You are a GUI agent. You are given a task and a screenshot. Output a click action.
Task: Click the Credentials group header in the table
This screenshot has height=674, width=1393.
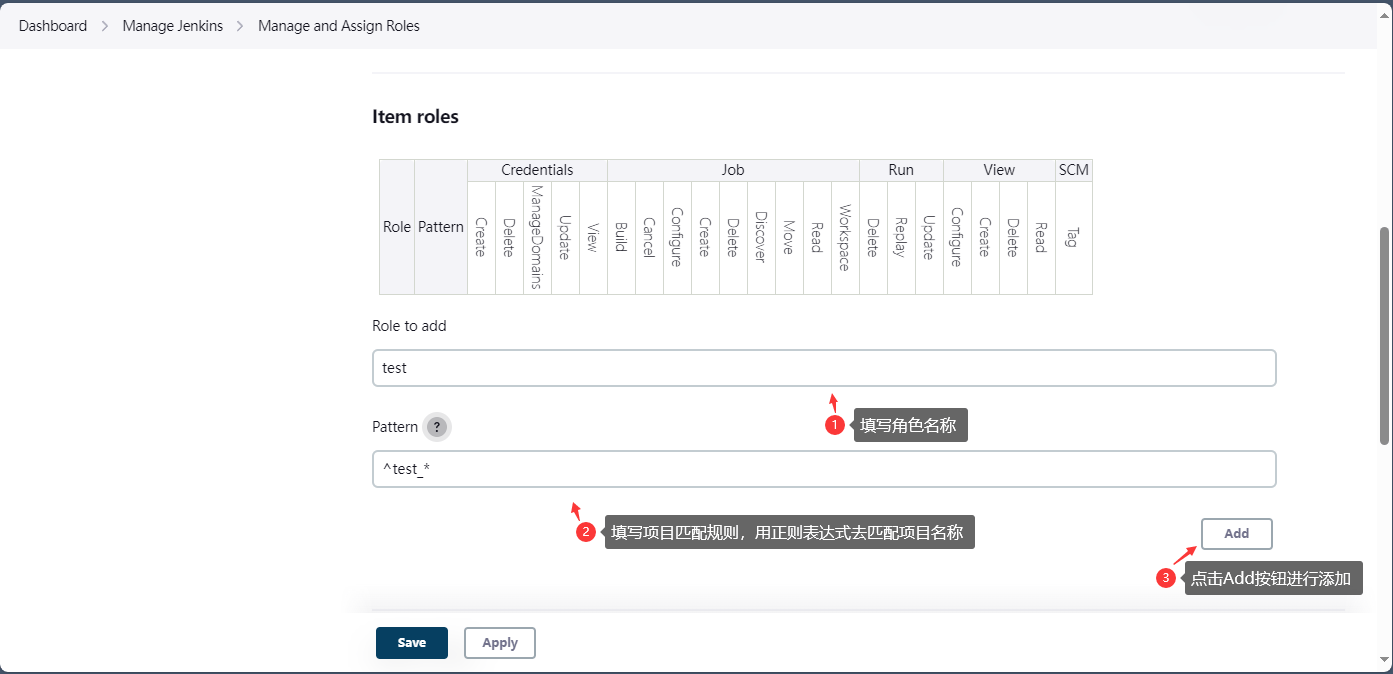pos(537,170)
